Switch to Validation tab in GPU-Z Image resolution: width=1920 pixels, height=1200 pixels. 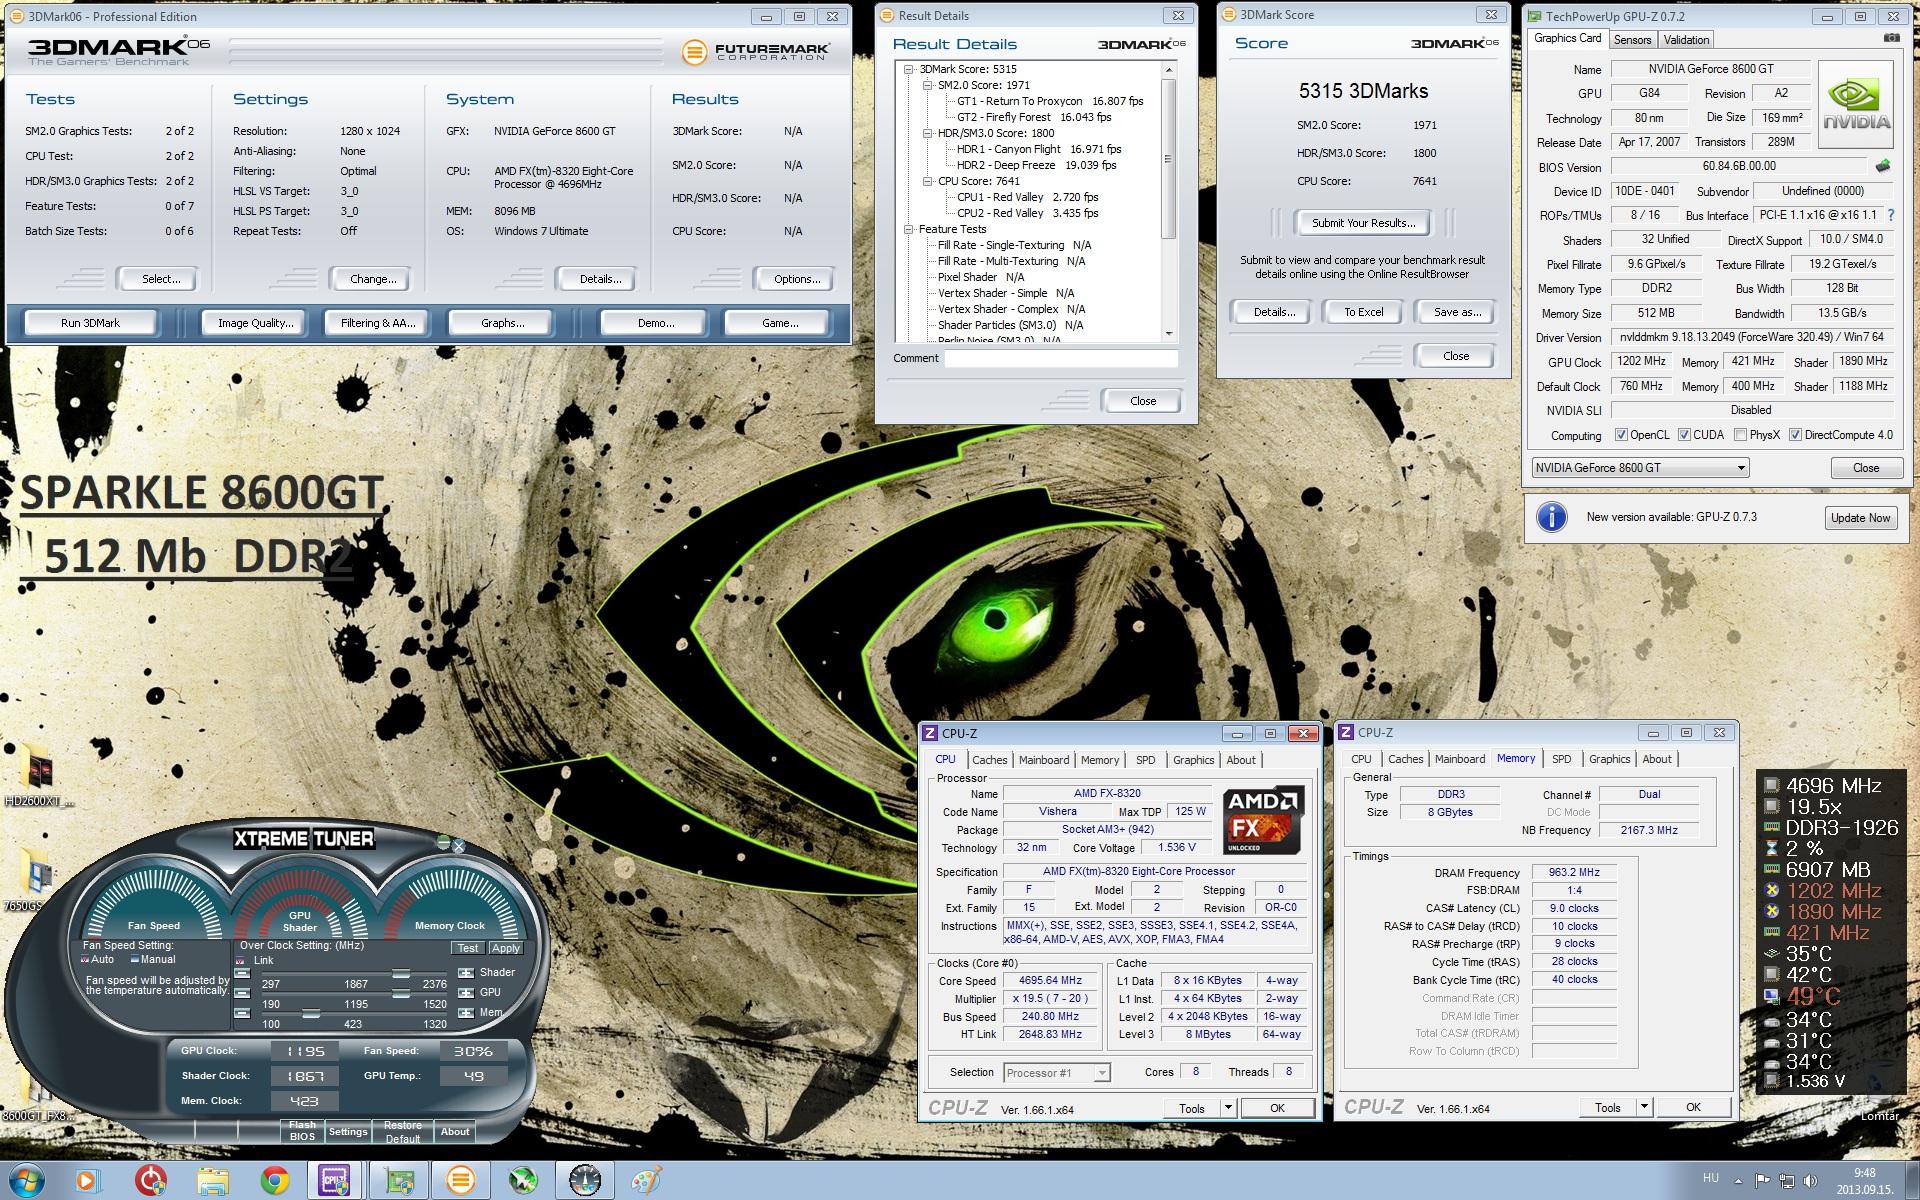(1686, 40)
